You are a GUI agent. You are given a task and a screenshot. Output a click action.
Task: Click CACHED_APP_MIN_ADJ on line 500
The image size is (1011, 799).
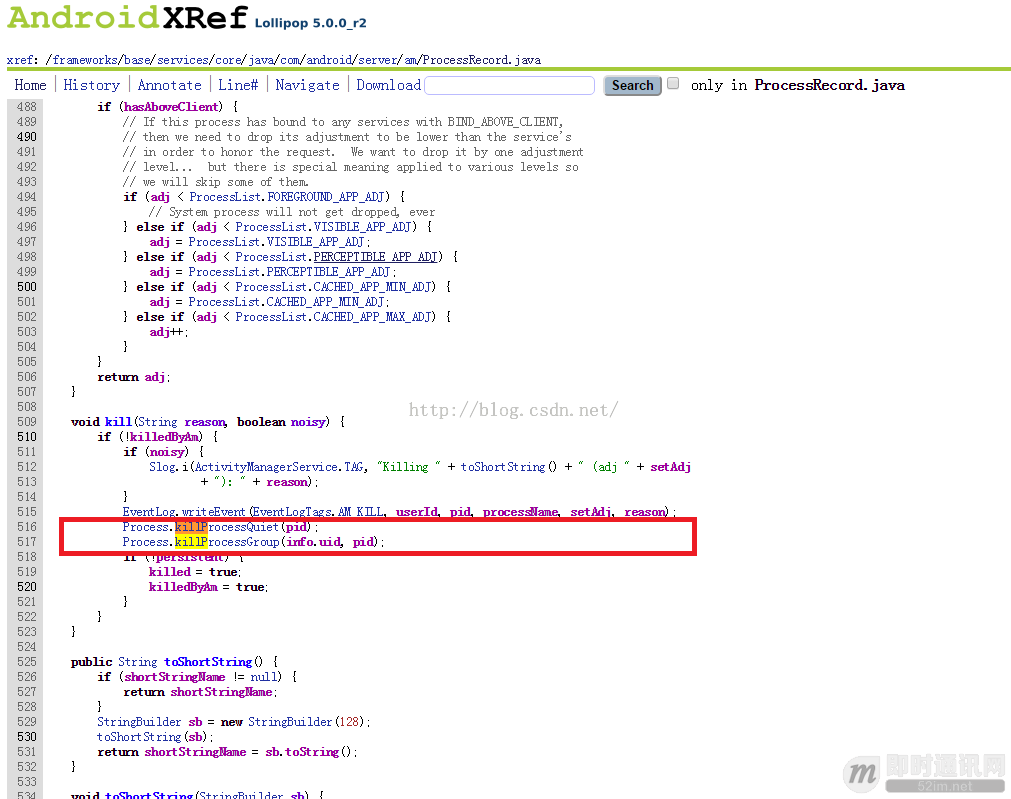coord(372,286)
